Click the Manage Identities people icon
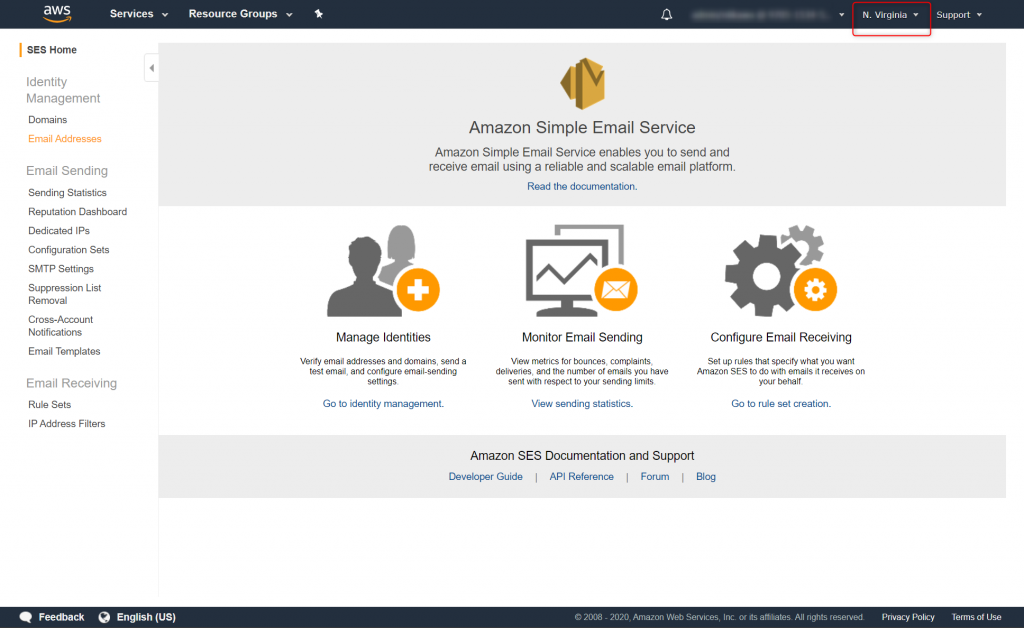 383,271
